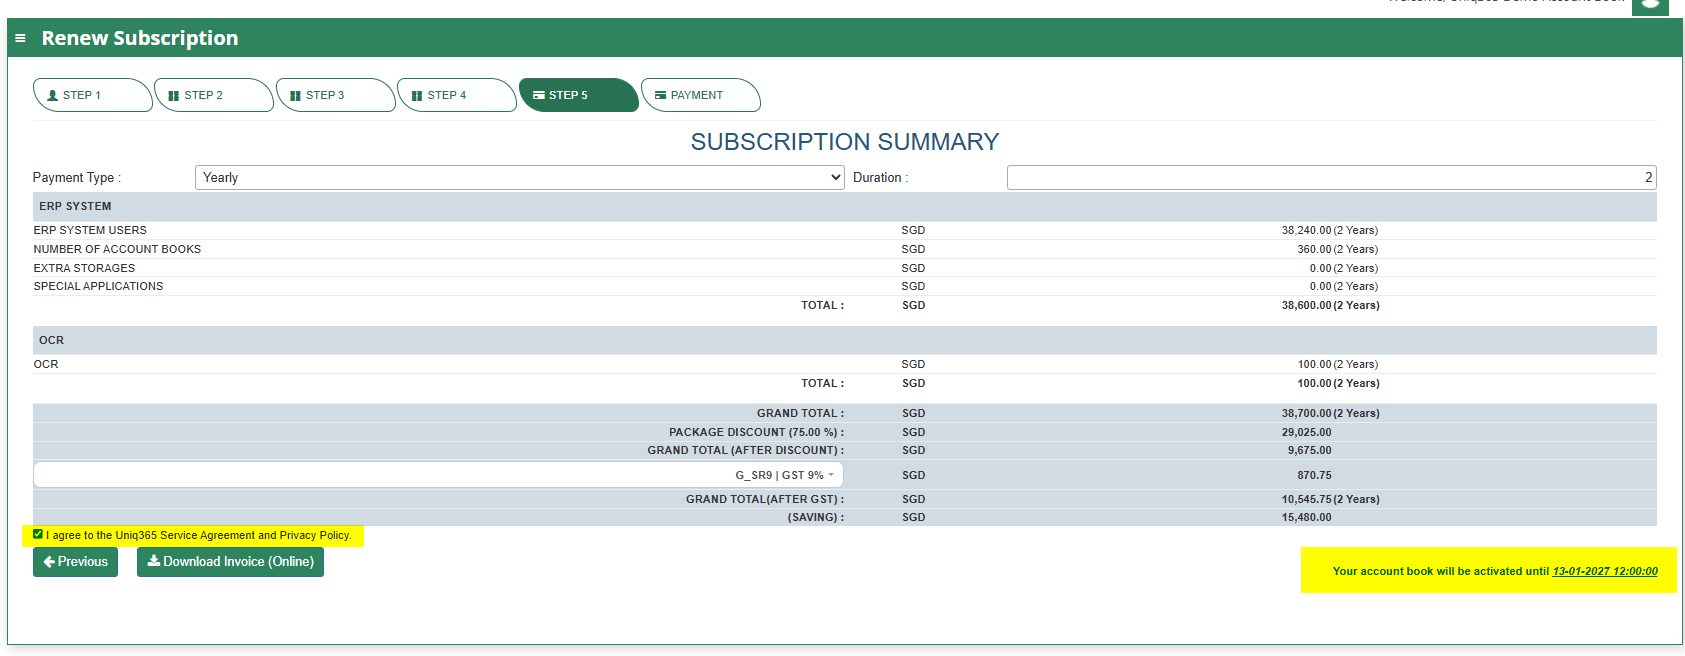Viewport: 1685px width, 656px height.
Task: Click the left arrow icon on Previous
Action: point(49,562)
